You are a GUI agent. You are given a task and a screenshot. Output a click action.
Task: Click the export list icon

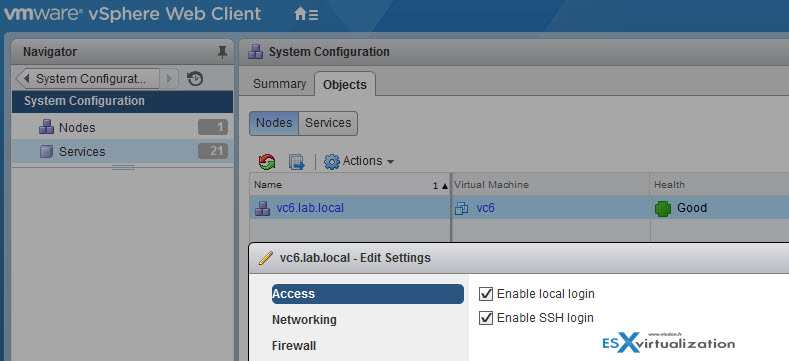[296, 162]
